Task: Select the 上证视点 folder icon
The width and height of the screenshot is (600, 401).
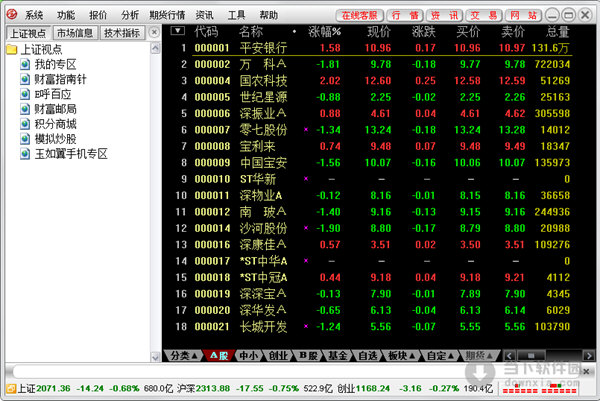Action: coord(12,49)
